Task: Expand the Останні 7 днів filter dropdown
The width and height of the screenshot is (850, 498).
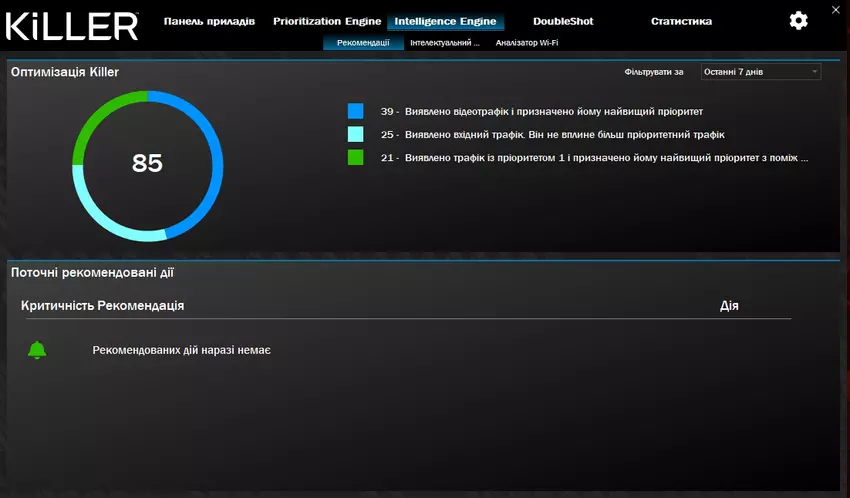Action: (760, 72)
